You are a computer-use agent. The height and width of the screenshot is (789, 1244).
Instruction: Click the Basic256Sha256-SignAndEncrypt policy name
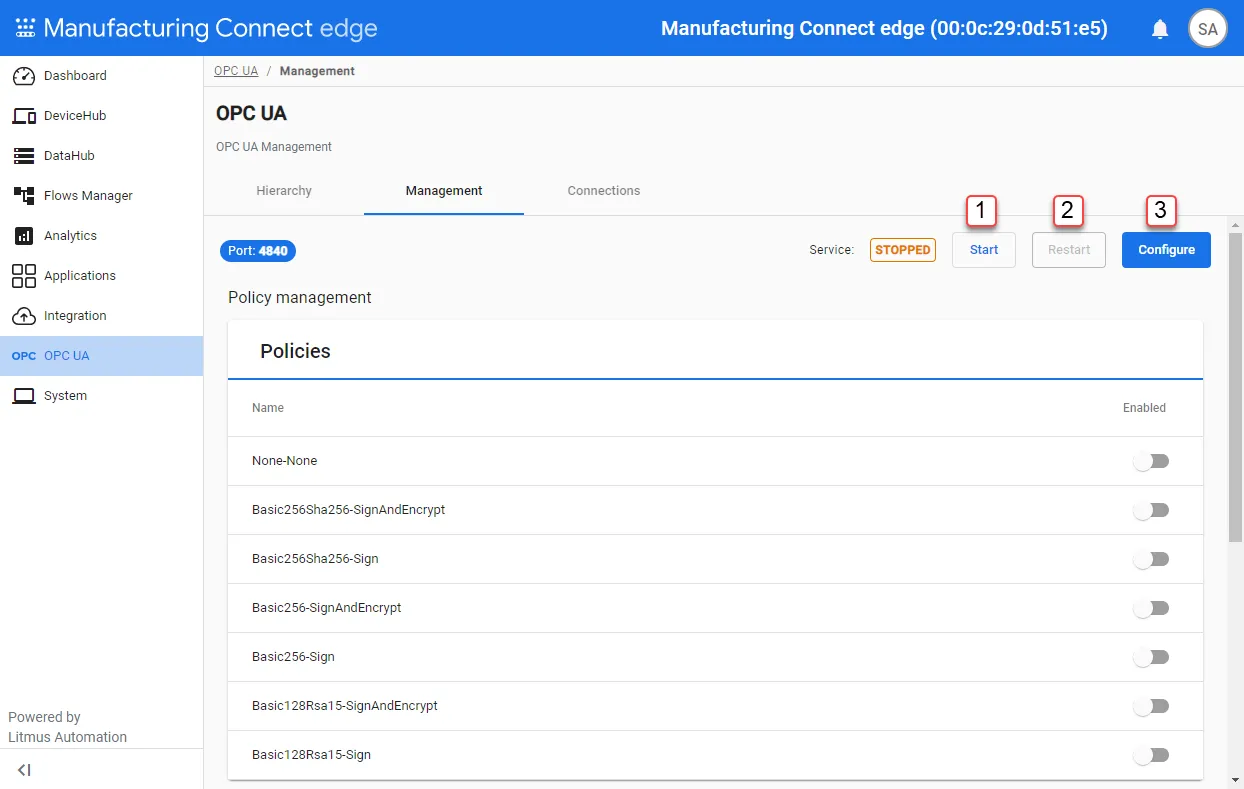pyautogui.click(x=349, y=510)
